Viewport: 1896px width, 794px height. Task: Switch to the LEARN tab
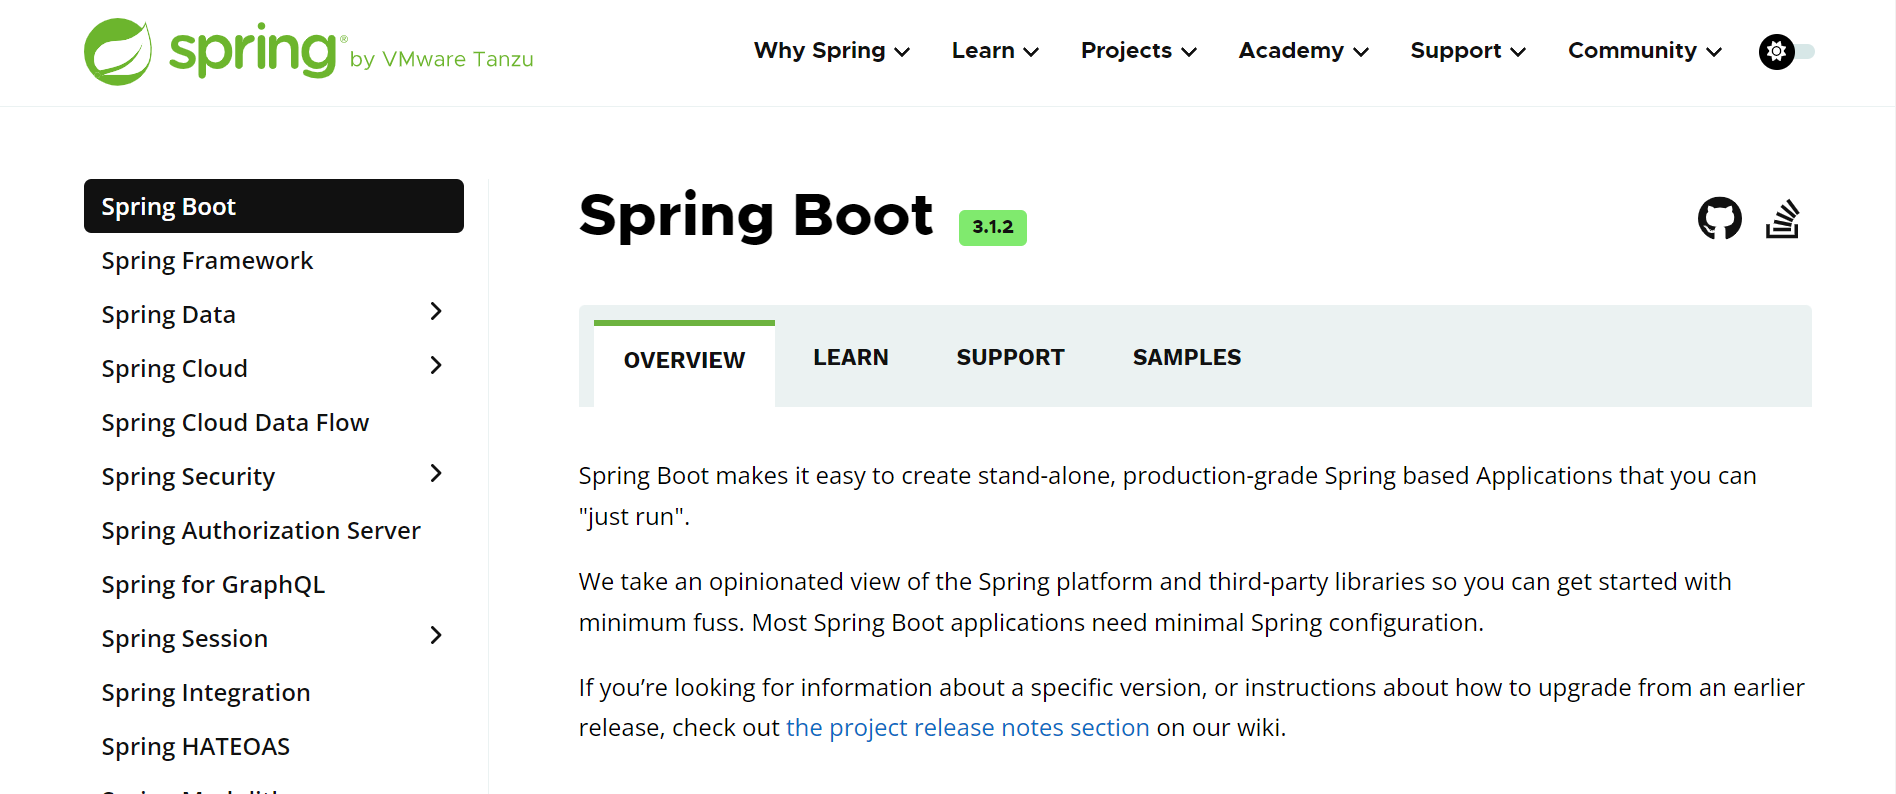(x=850, y=358)
